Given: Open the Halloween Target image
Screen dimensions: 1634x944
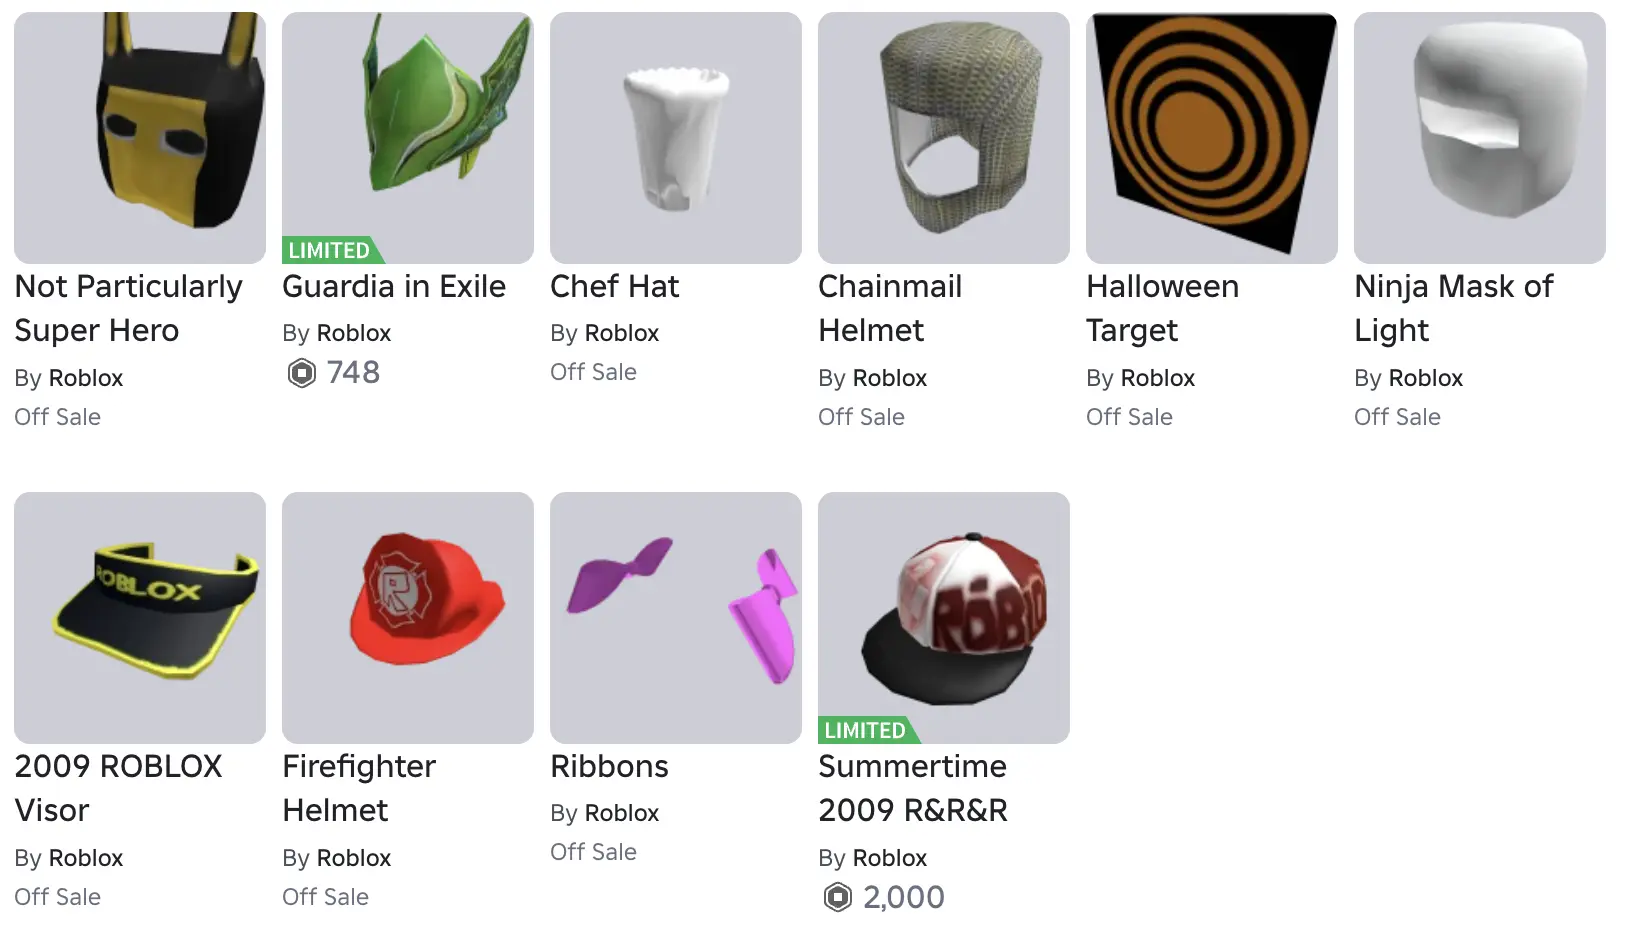Looking at the screenshot, I should (1212, 138).
